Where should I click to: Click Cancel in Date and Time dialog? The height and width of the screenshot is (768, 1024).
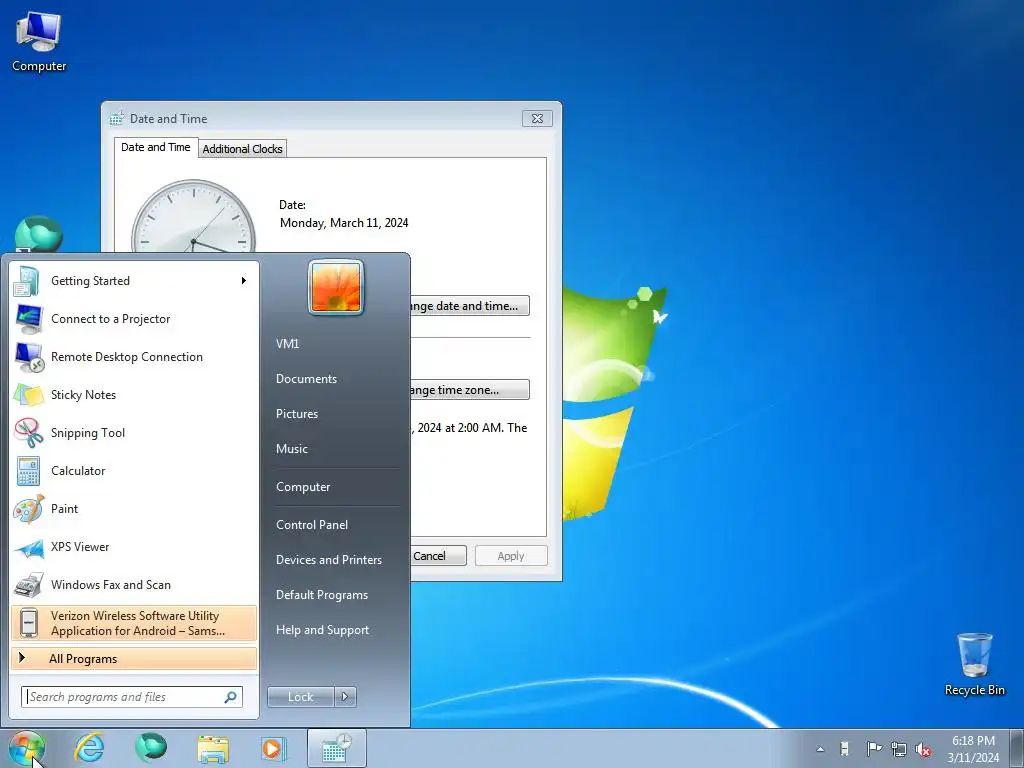[x=438, y=556]
